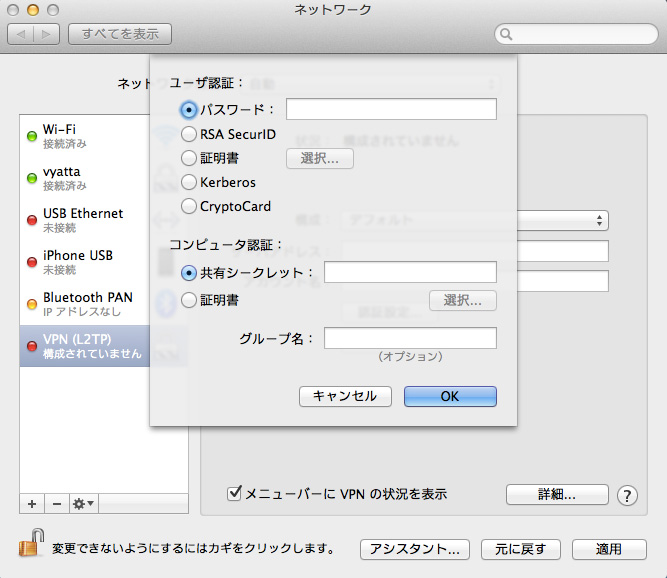This screenshot has width=667, height=578.
Task: Open the gear action menu
Action: [x=83, y=502]
